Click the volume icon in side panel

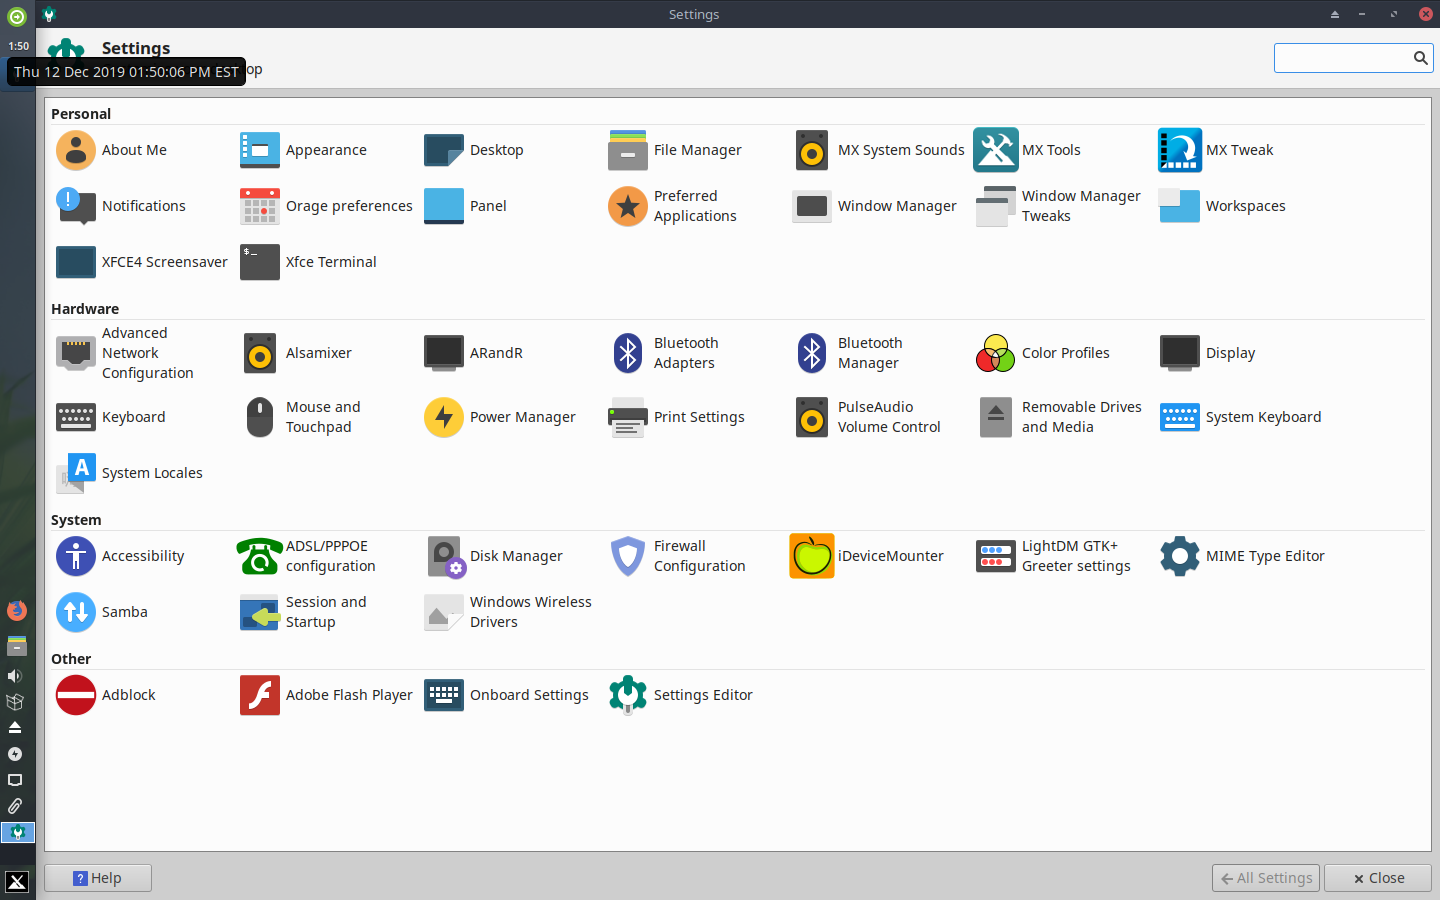click(x=15, y=676)
